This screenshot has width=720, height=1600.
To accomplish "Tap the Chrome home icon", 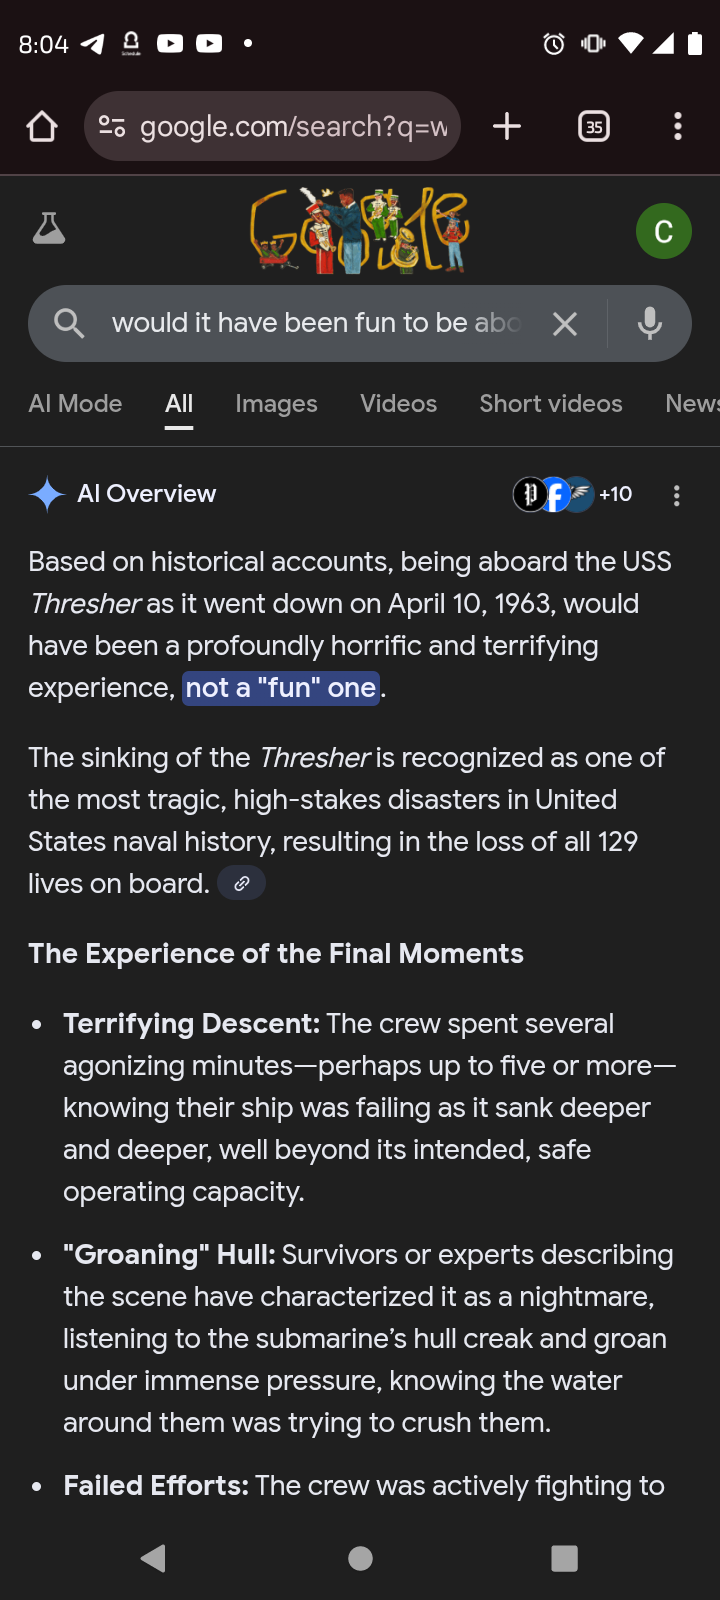I will tap(42, 127).
